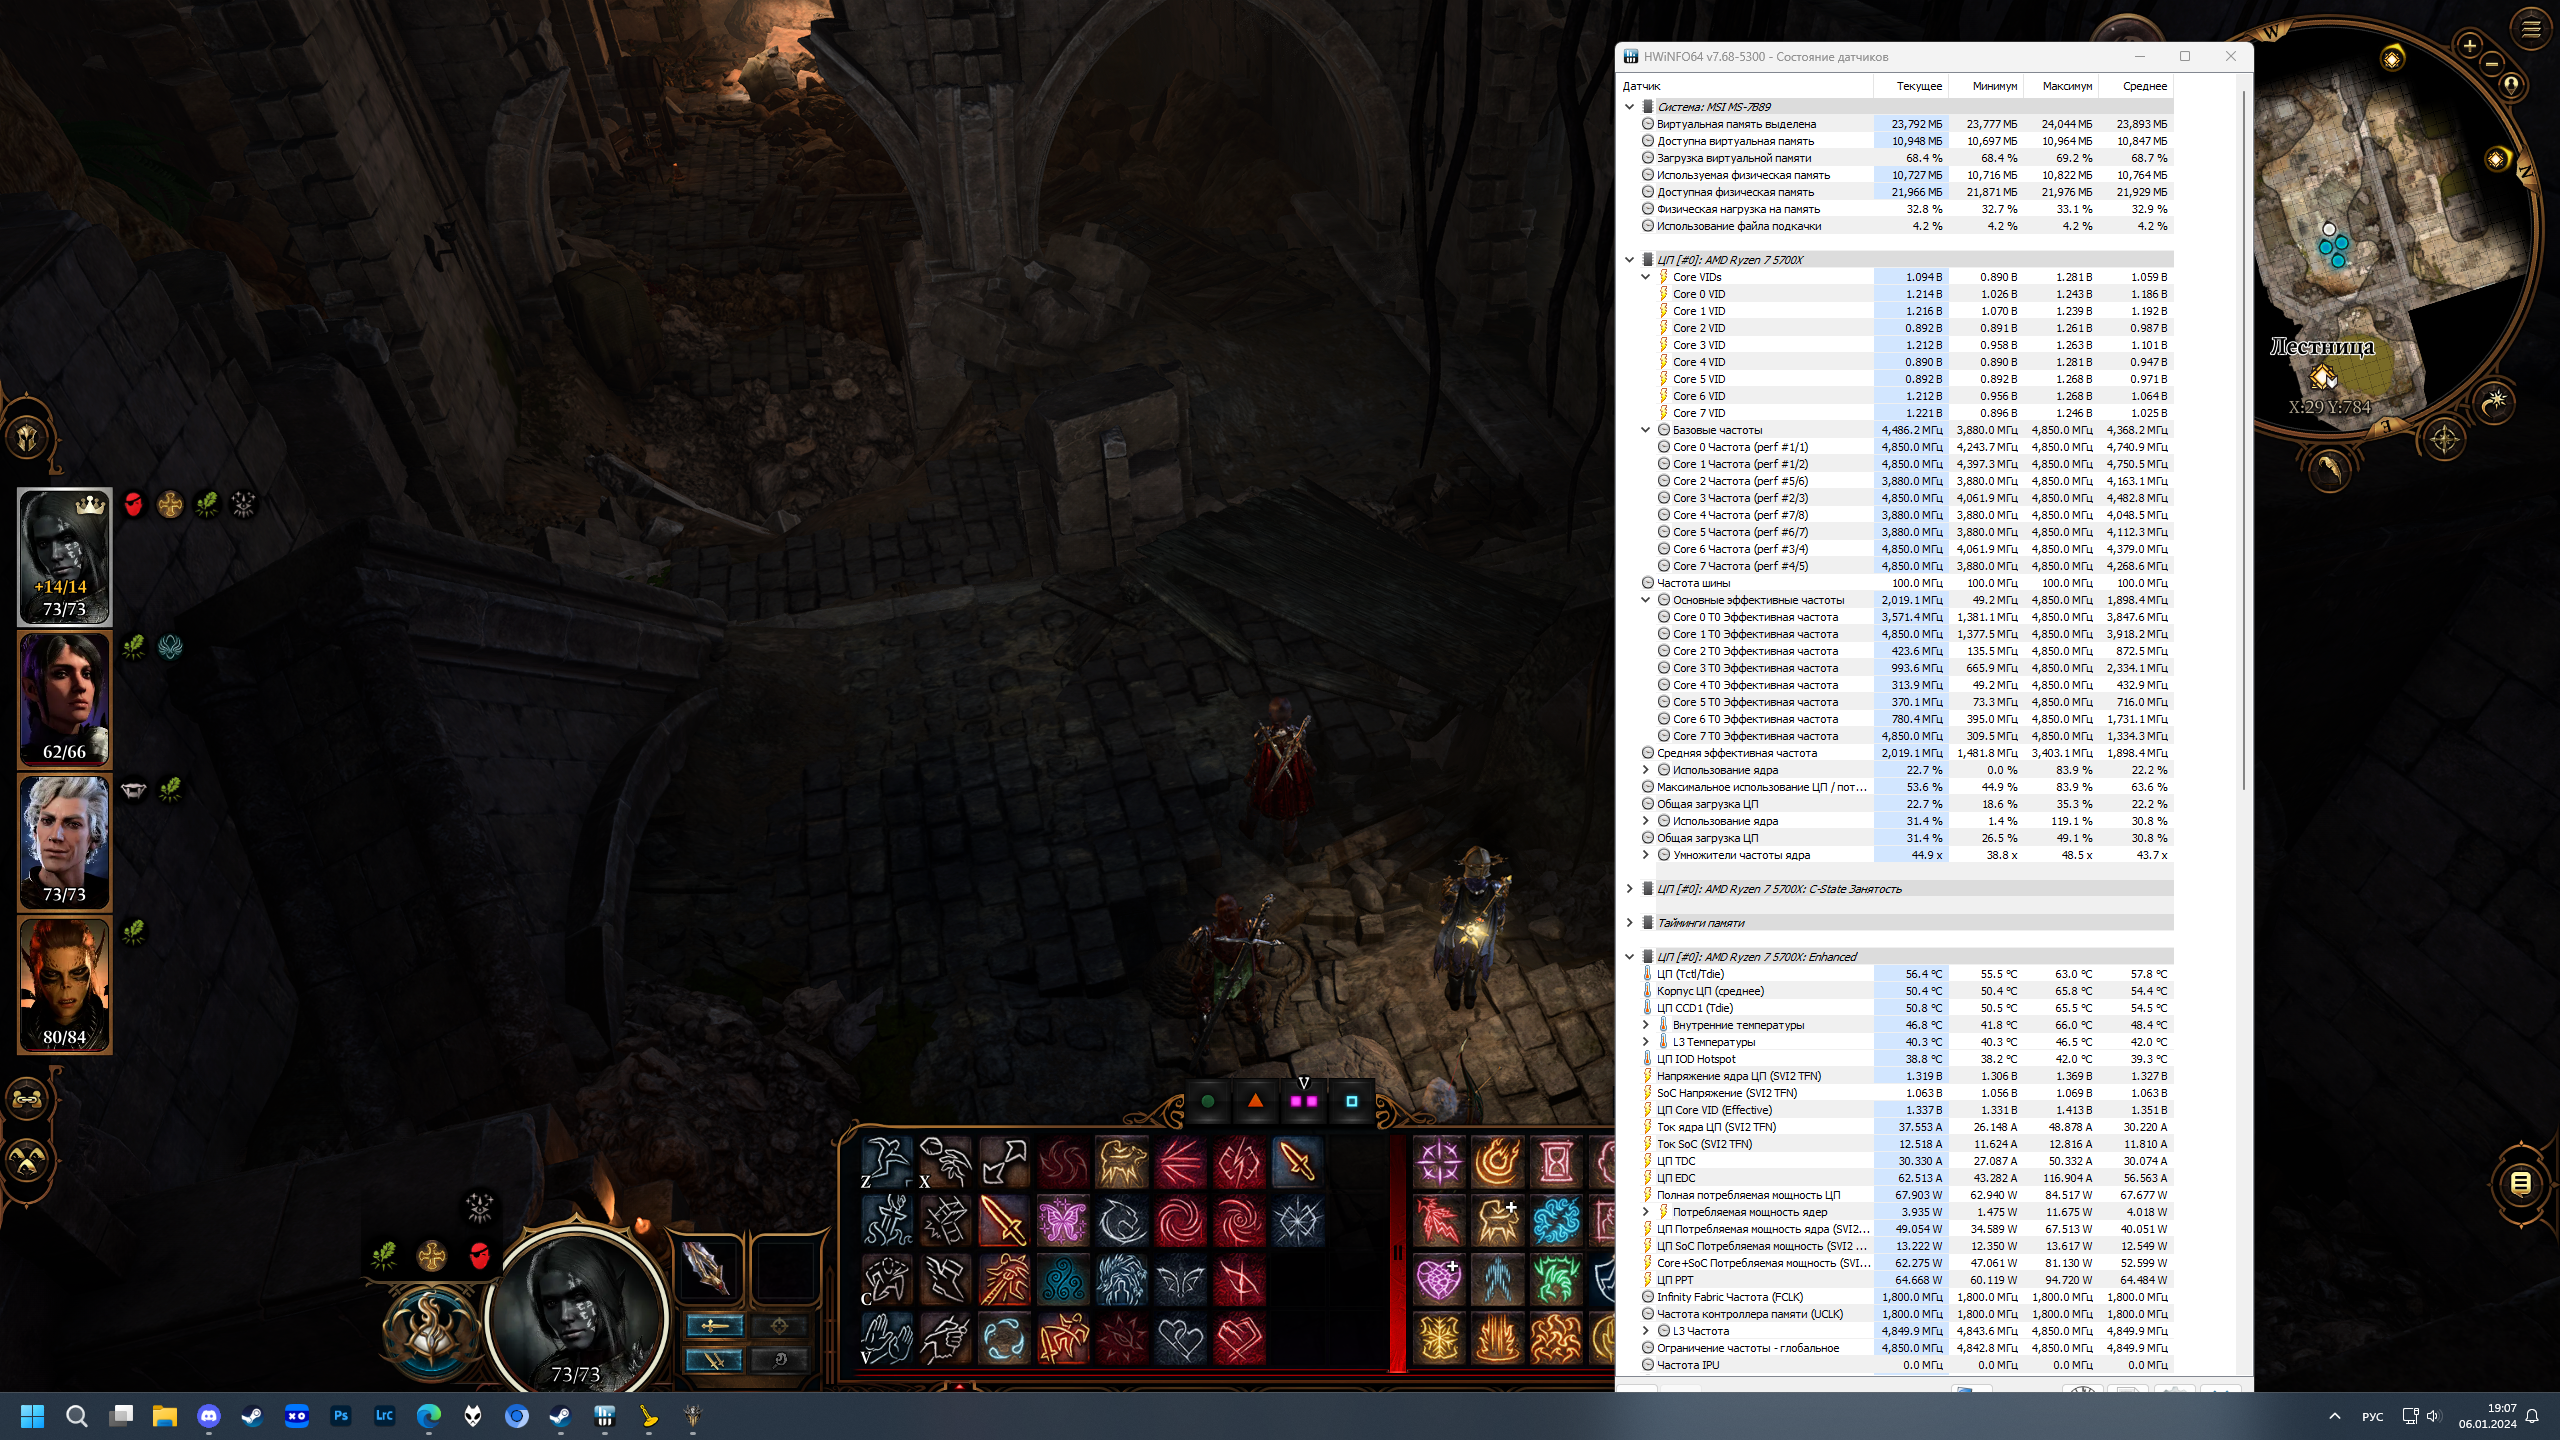Select the second party member portrait (62/66)
This screenshot has width=2560, height=1440.
(x=64, y=699)
